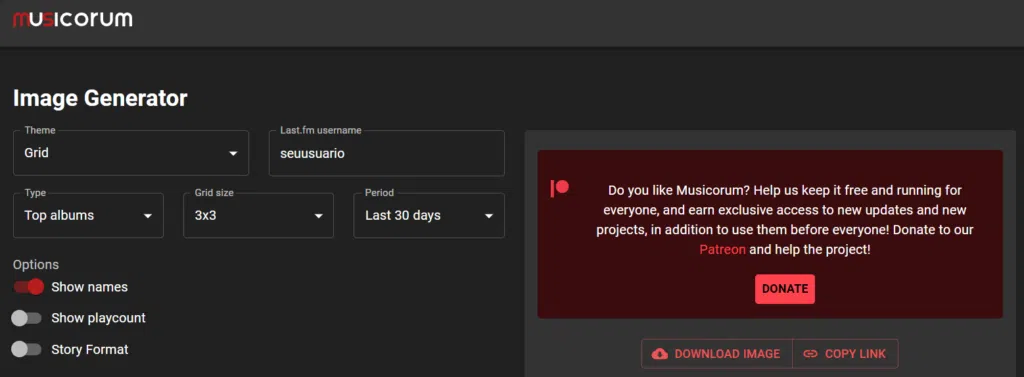This screenshot has height=377, width=1024.
Task: Click the Patreon icon in the banner
Action: pyautogui.click(x=559, y=189)
